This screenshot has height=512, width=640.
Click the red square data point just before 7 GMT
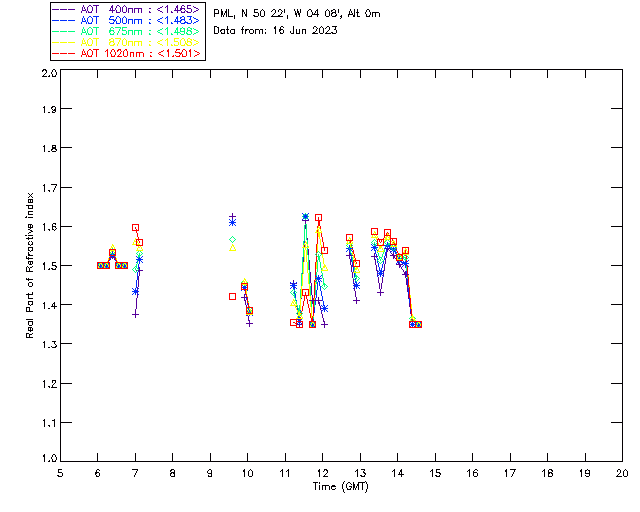135,228
